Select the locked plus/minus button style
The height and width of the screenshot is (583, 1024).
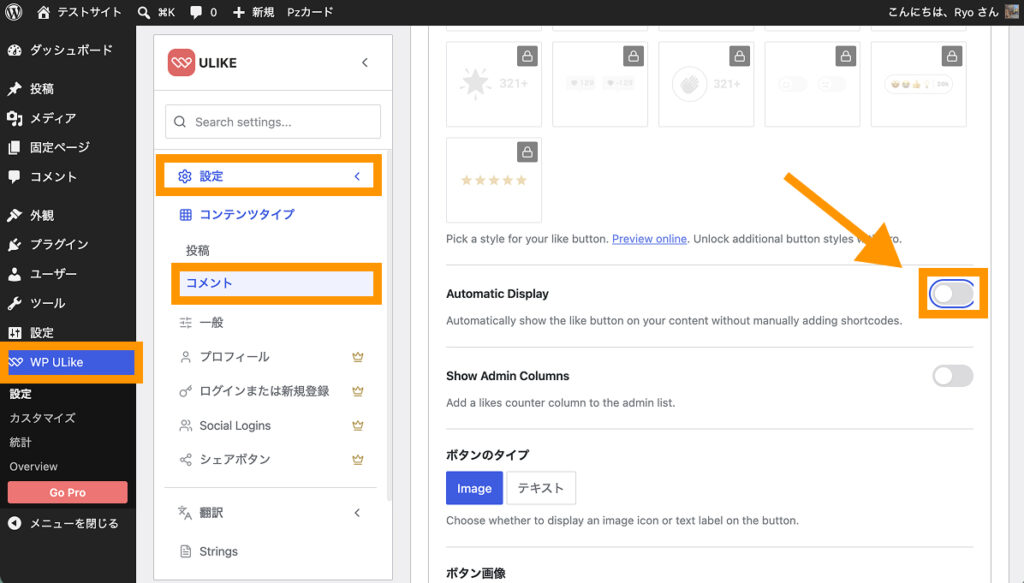click(x=812, y=84)
